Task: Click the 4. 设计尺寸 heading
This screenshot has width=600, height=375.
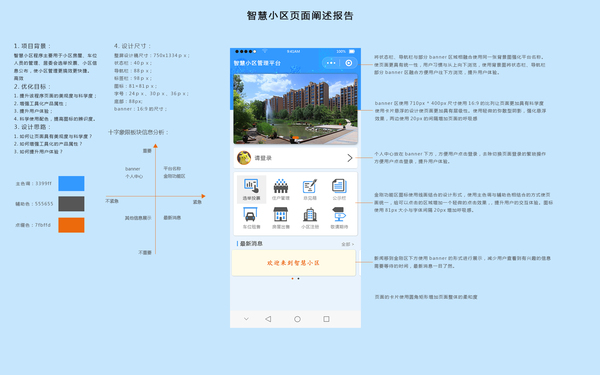Action: (132, 46)
